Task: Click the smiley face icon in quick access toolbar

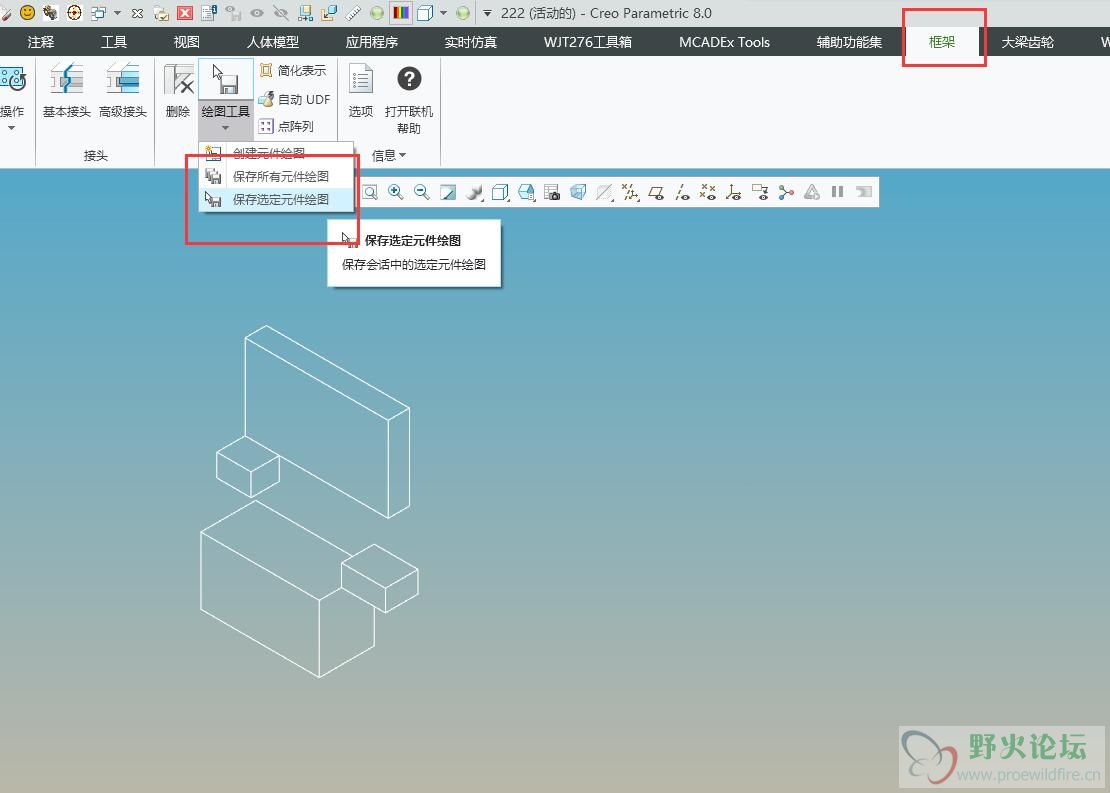Action: [27, 12]
